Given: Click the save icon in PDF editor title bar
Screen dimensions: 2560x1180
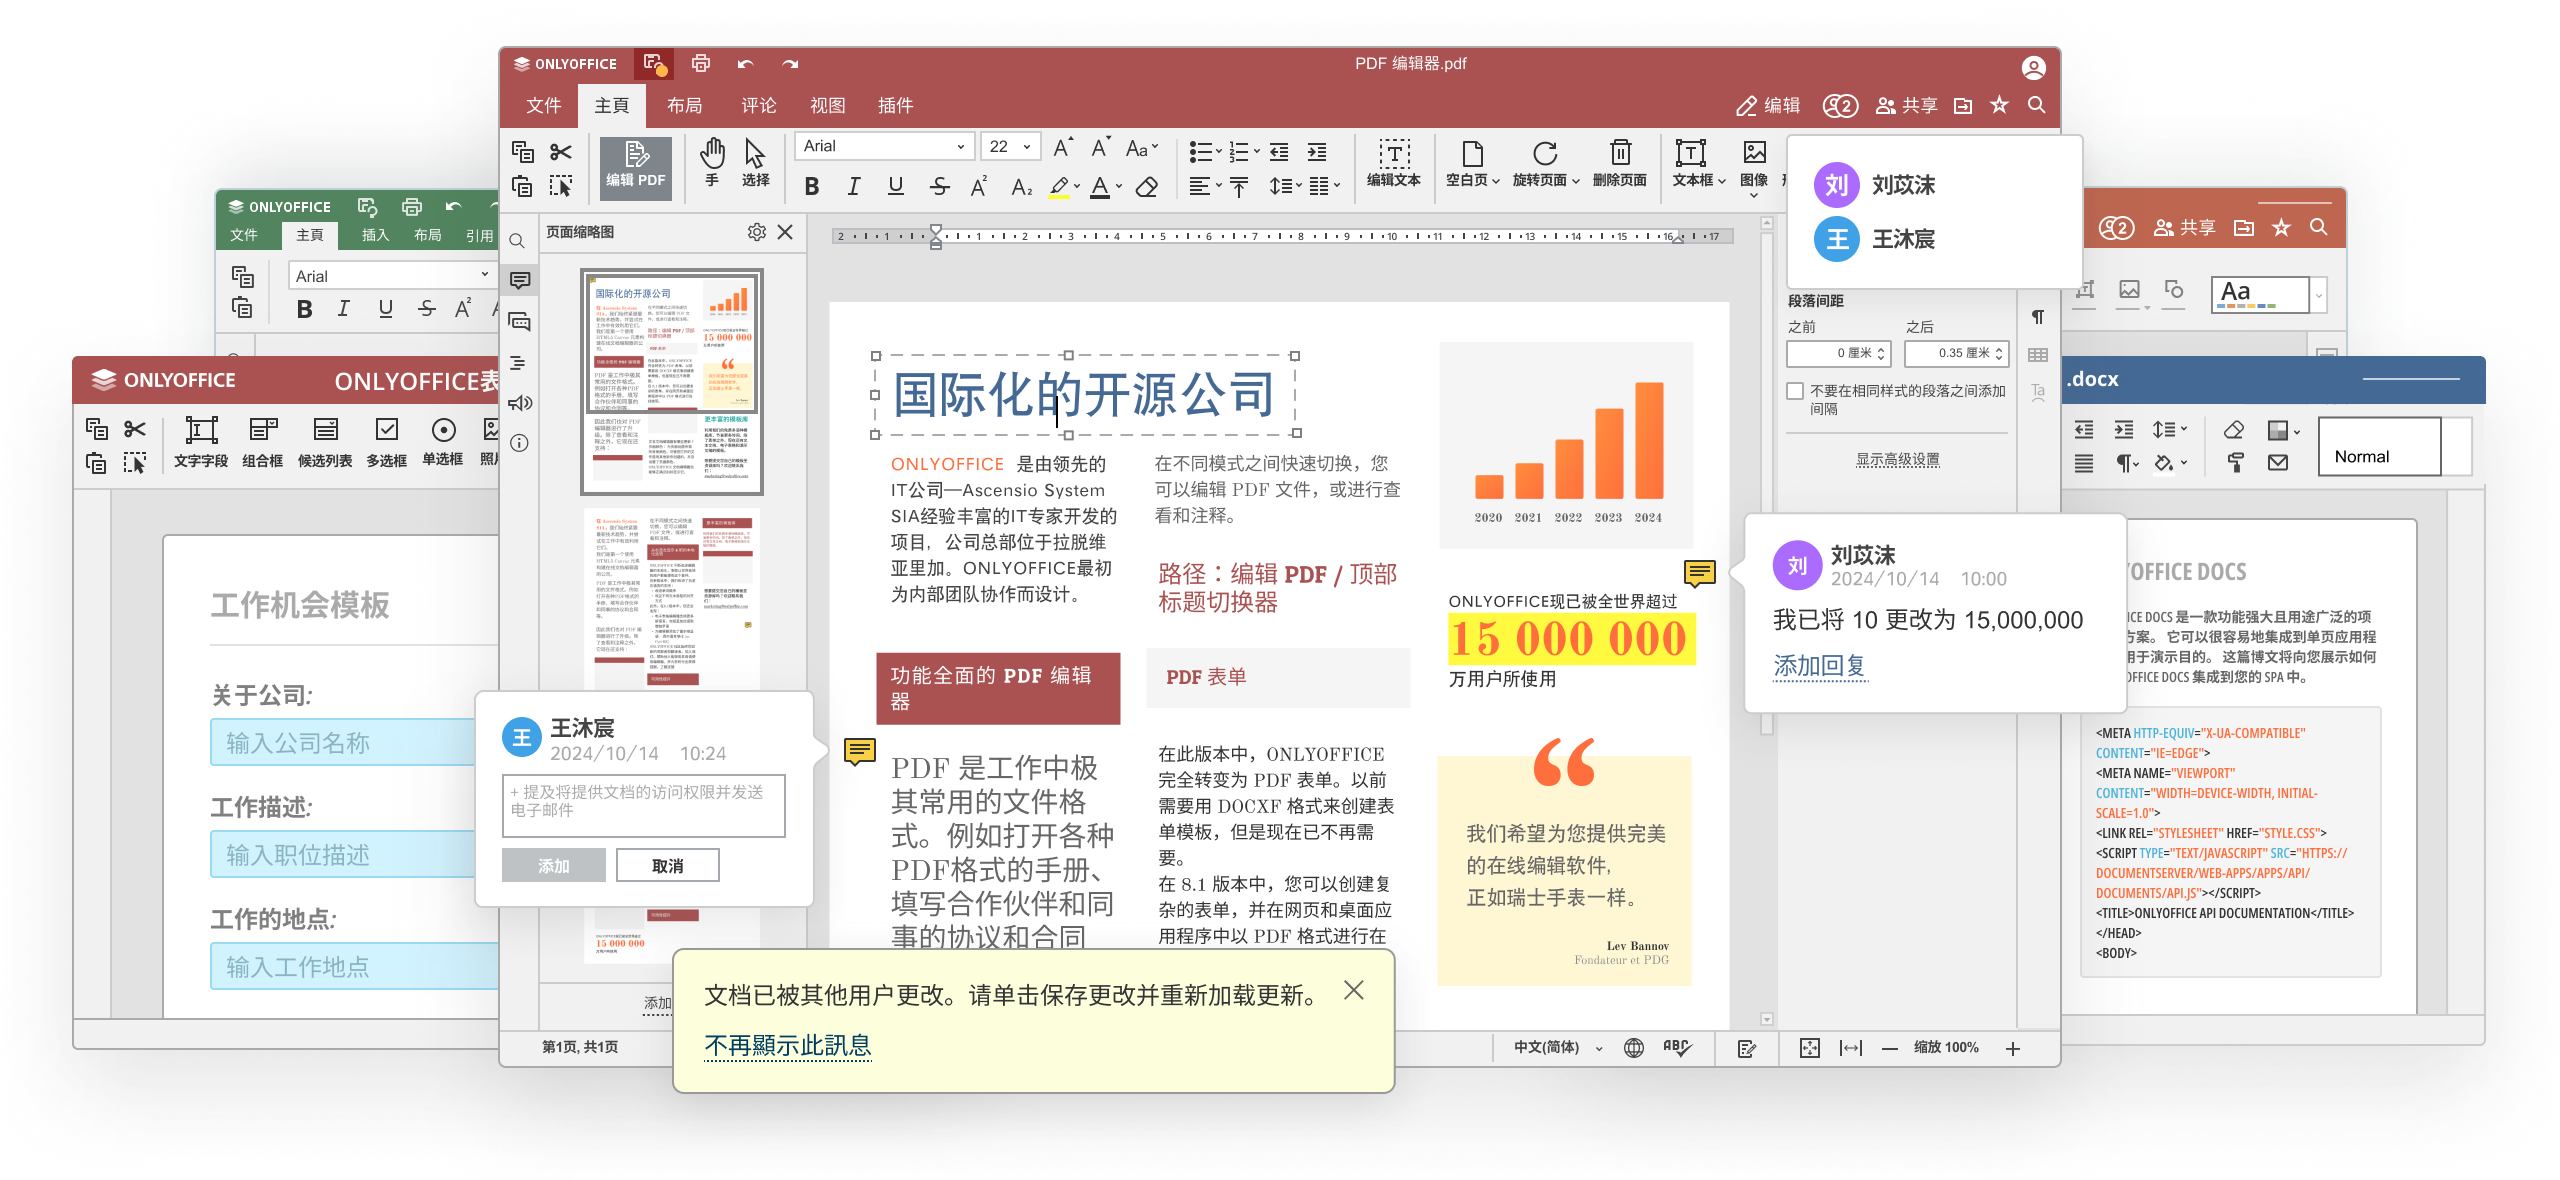Looking at the screenshot, I should point(654,64).
